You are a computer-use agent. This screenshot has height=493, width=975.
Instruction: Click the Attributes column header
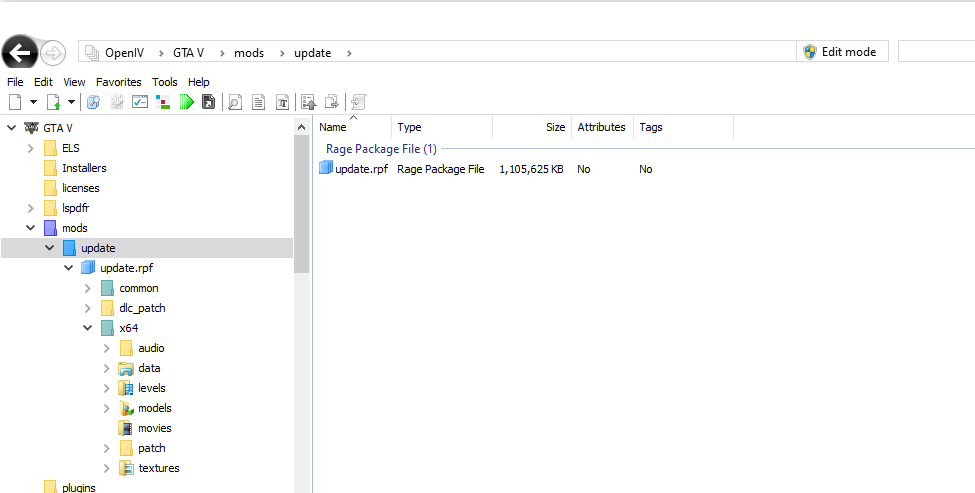pyautogui.click(x=603, y=127)
